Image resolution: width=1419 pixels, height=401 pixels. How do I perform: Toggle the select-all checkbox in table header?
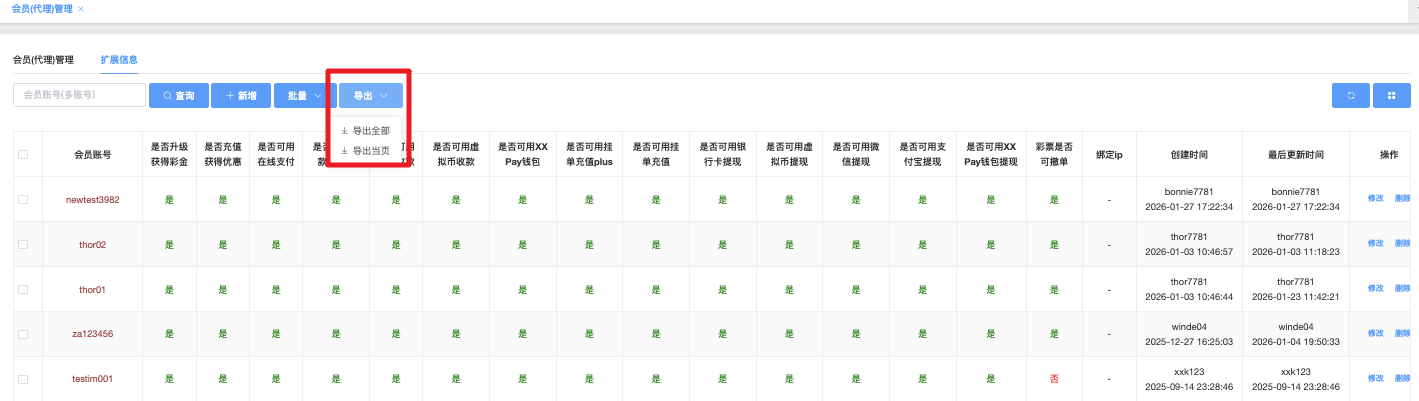pyautogui.click(x=23, y=155)
